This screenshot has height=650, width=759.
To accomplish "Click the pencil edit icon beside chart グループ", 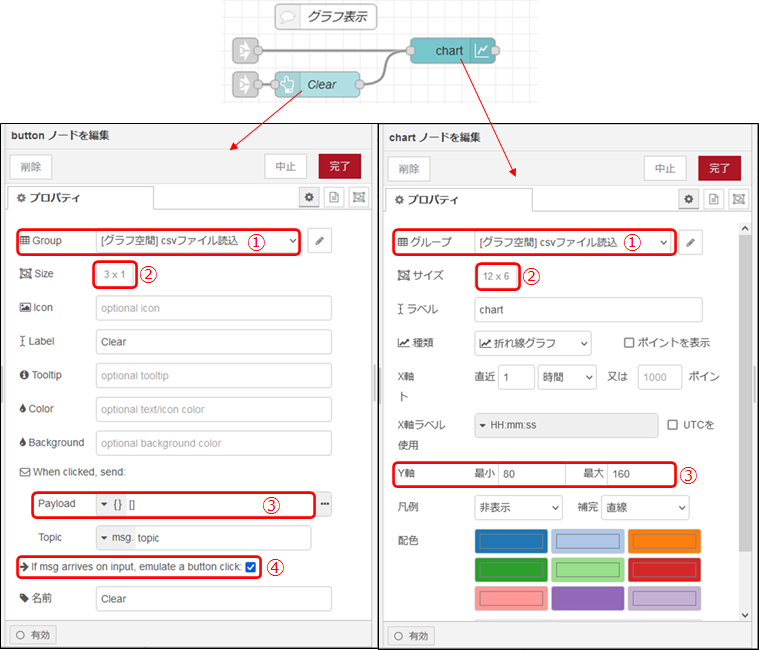I will point(691,242).
